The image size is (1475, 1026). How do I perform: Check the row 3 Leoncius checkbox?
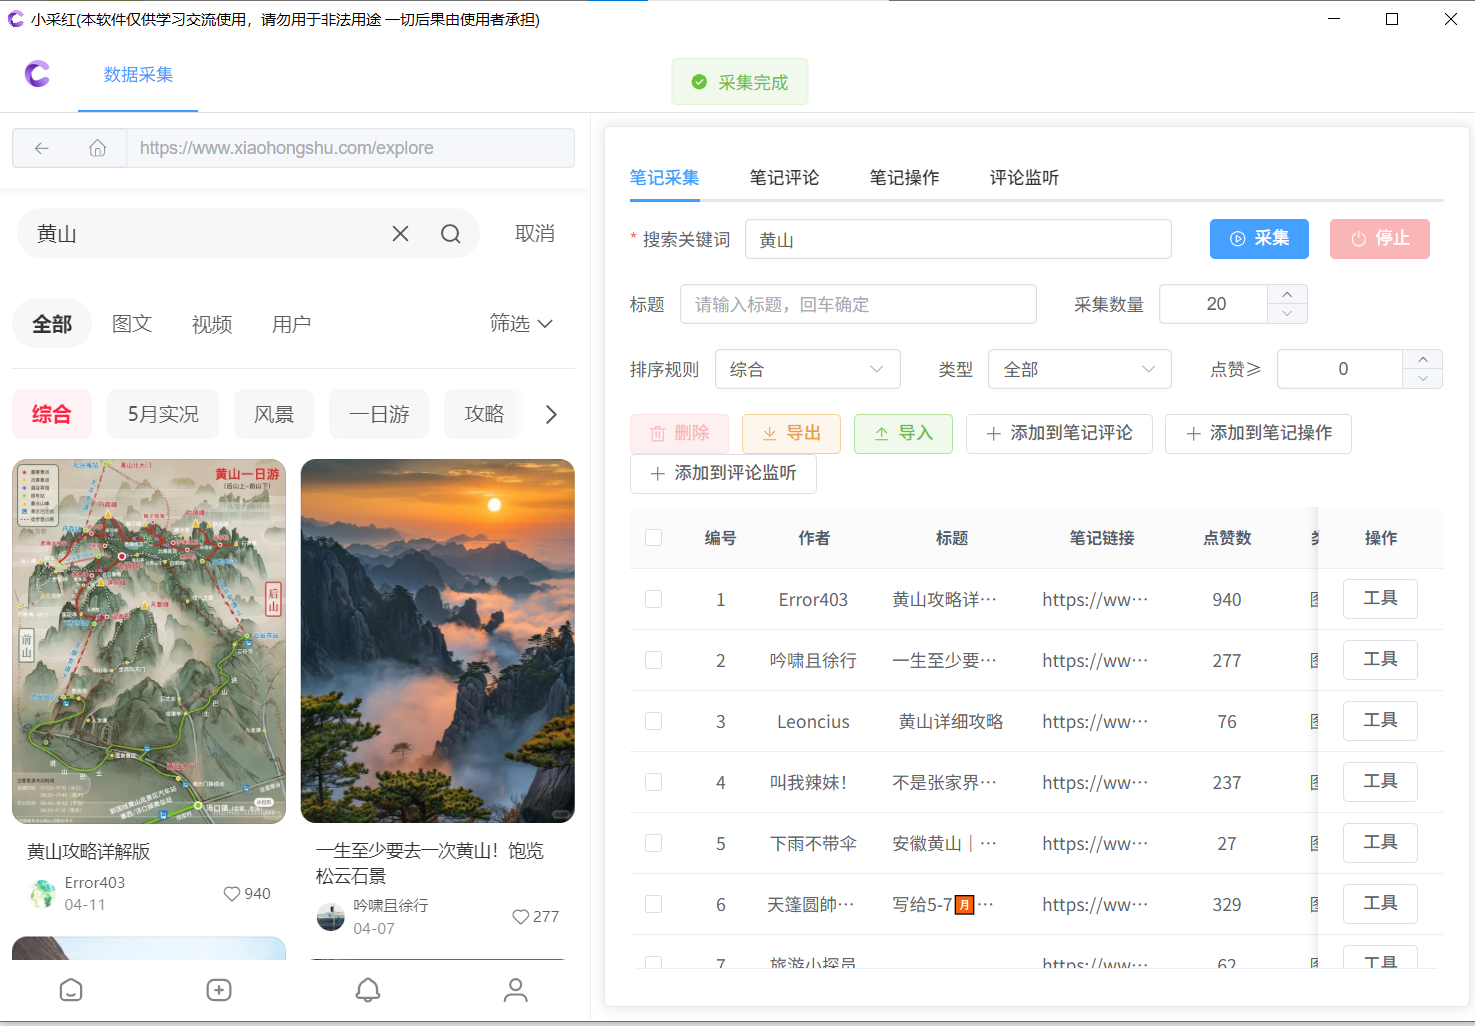tap(654, 721)
